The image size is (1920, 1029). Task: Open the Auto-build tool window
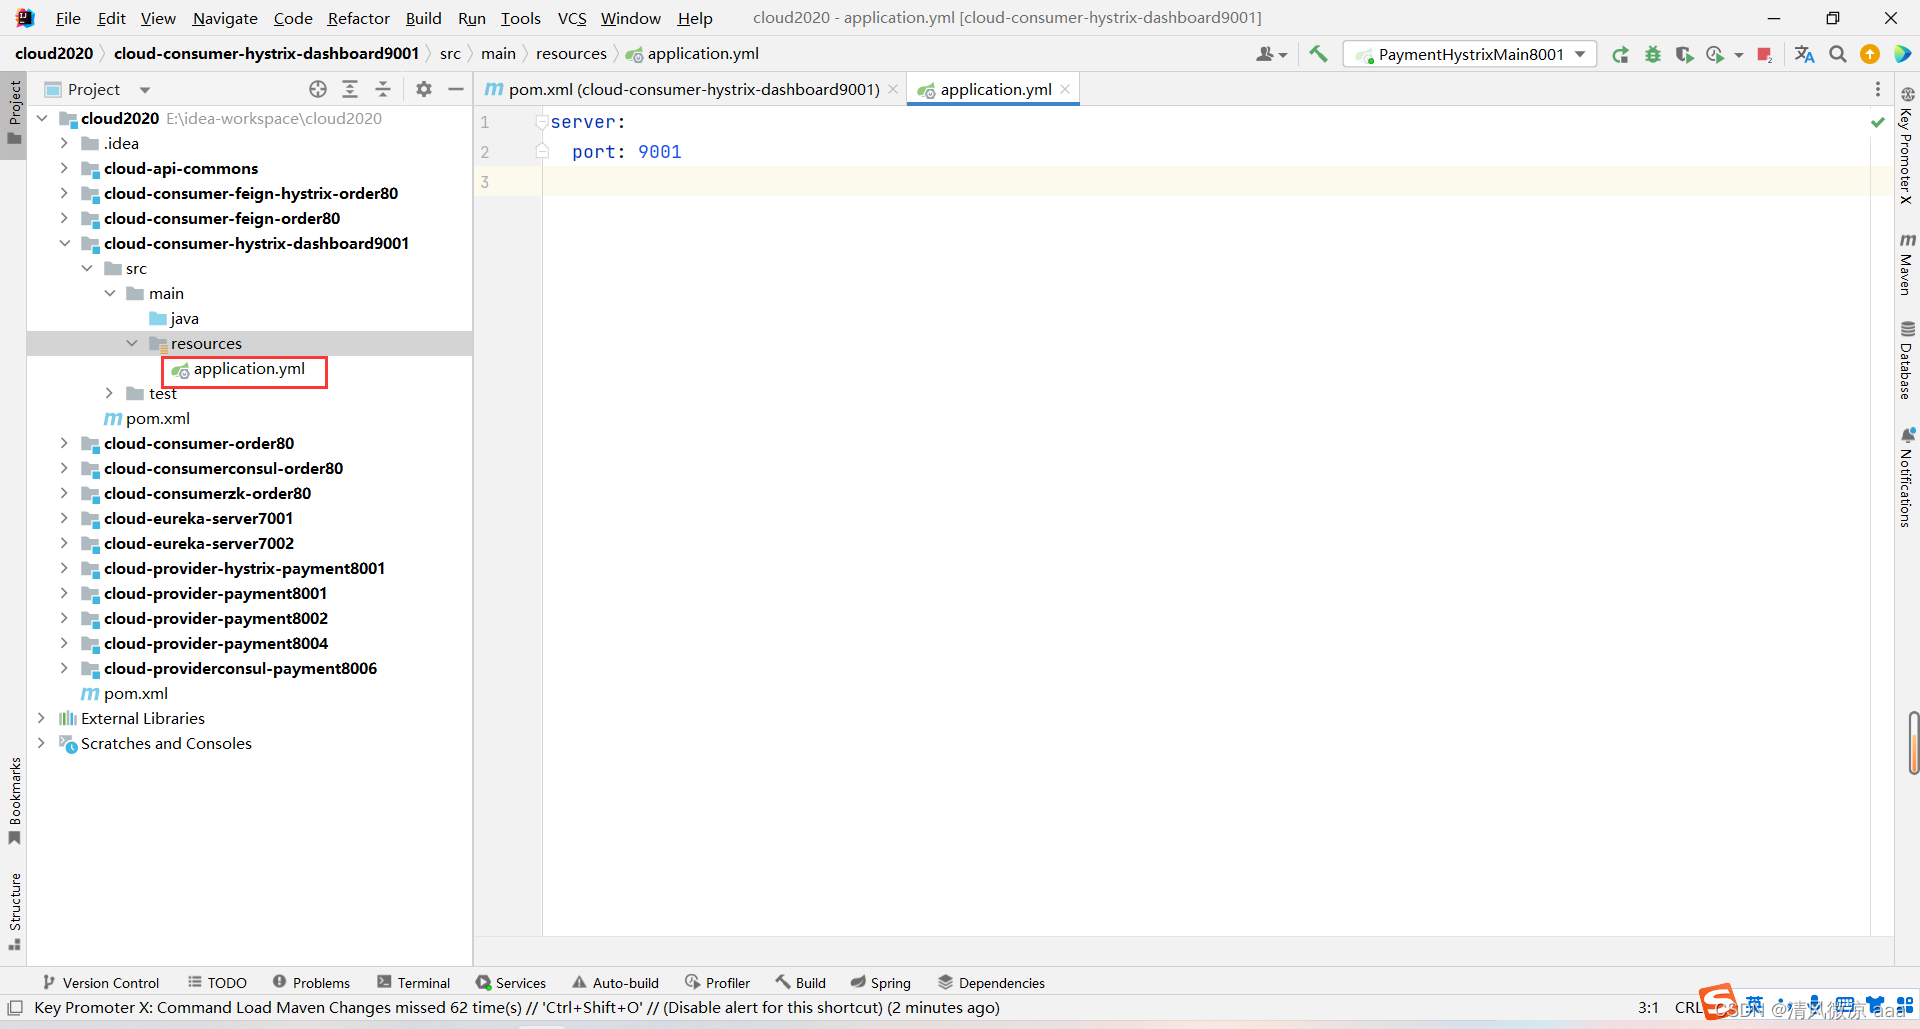coord(616,983)
